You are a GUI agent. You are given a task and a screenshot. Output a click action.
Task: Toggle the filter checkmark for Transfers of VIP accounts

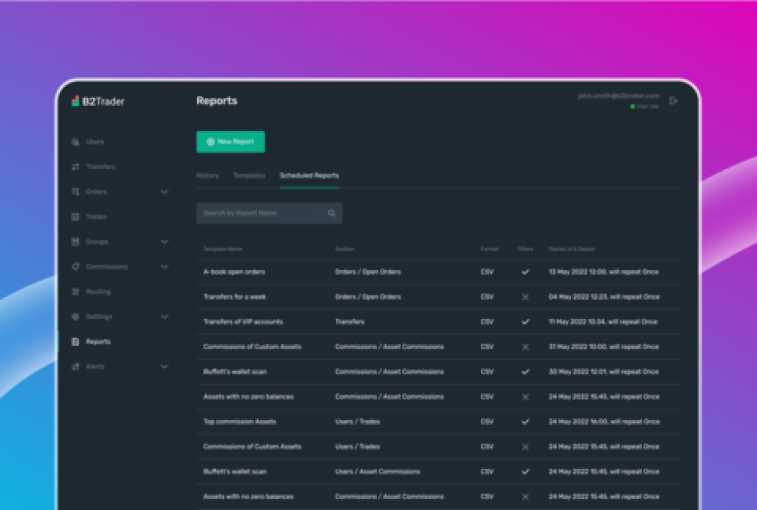525,322
